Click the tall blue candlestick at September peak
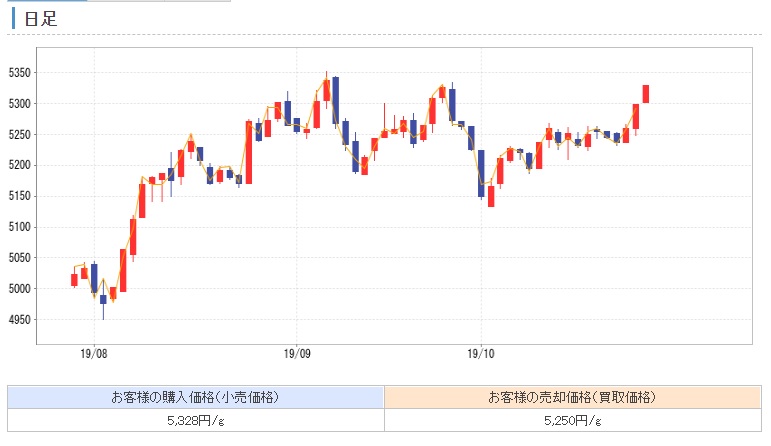 (x=336, y=100)
